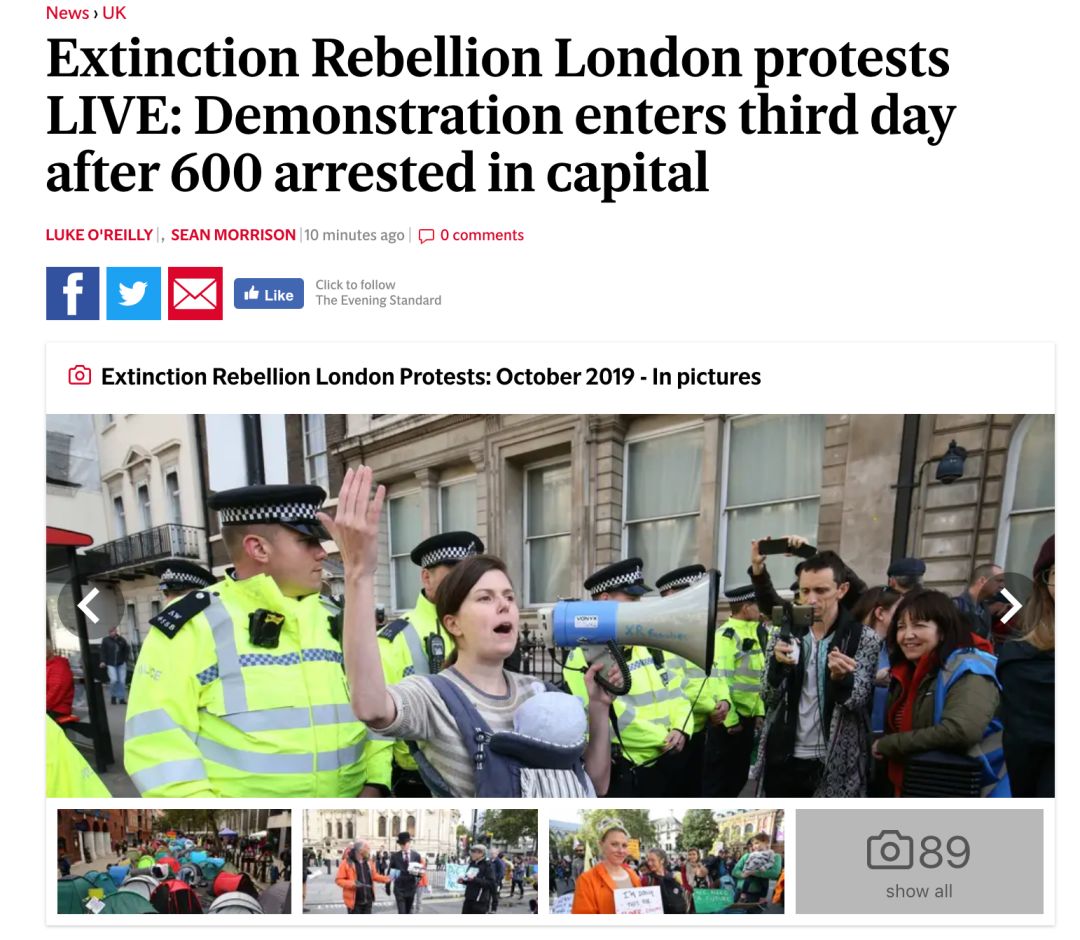Click the gallery camera icon beside title

click(79, 375)
